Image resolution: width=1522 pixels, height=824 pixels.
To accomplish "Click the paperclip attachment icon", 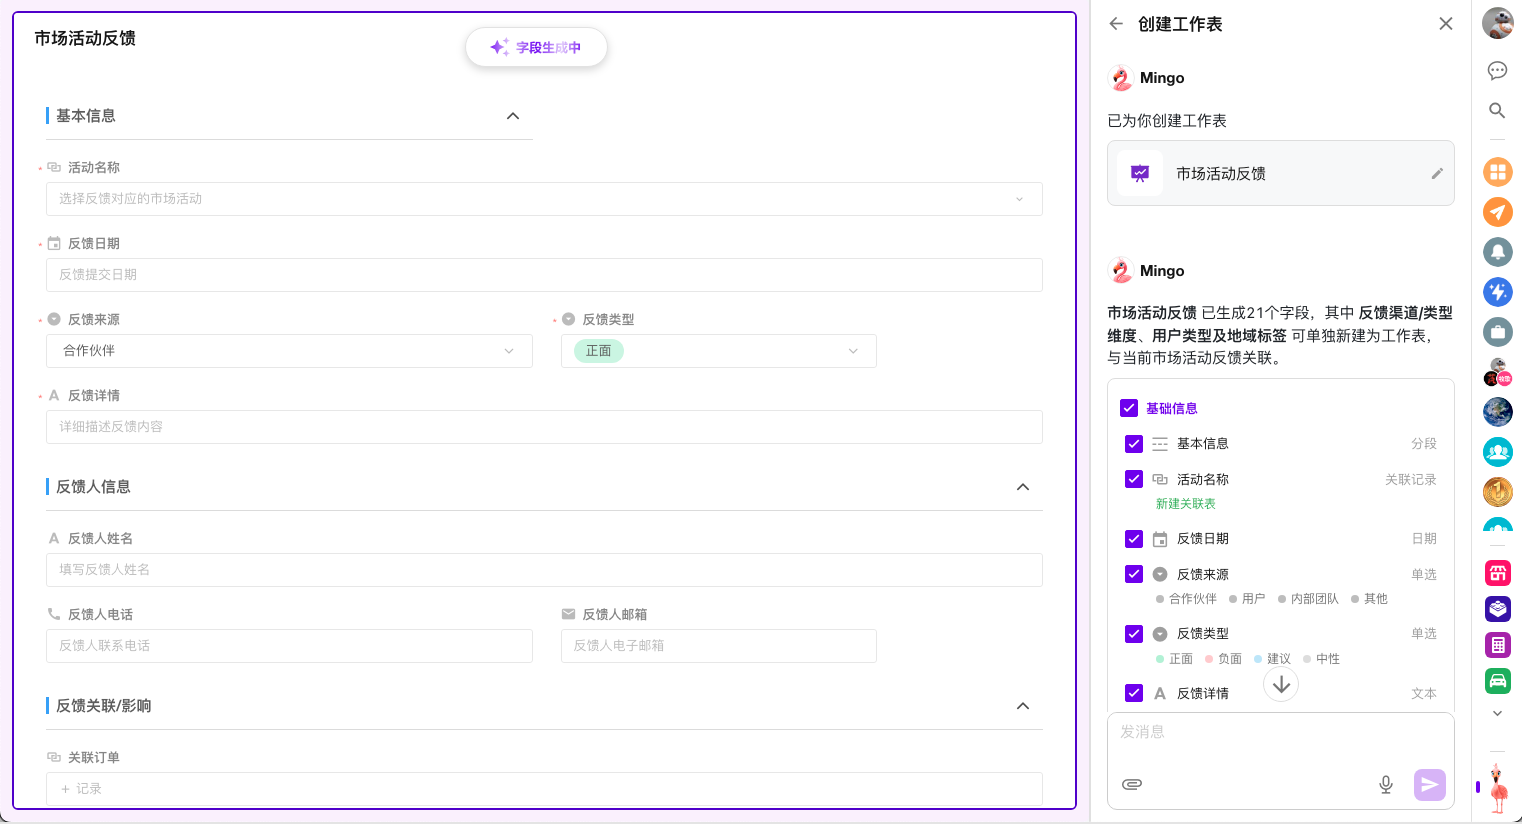I will [x=1132, y=784].
